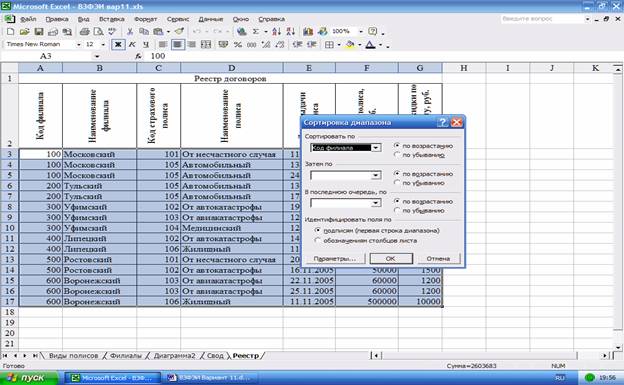This screenshot has width=624, height=385.
Task: Select first sort 'по возрастанию' radio
Action: coord(397,146)
